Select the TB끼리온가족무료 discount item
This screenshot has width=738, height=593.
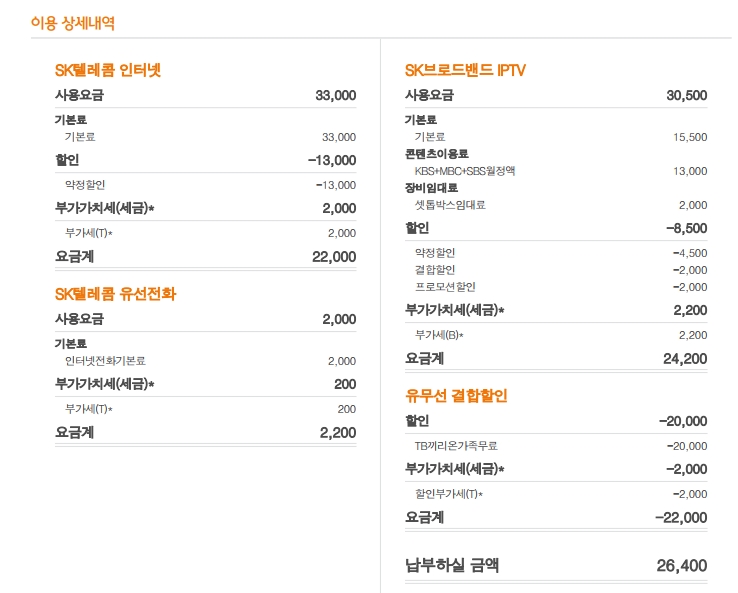(456, 446)
